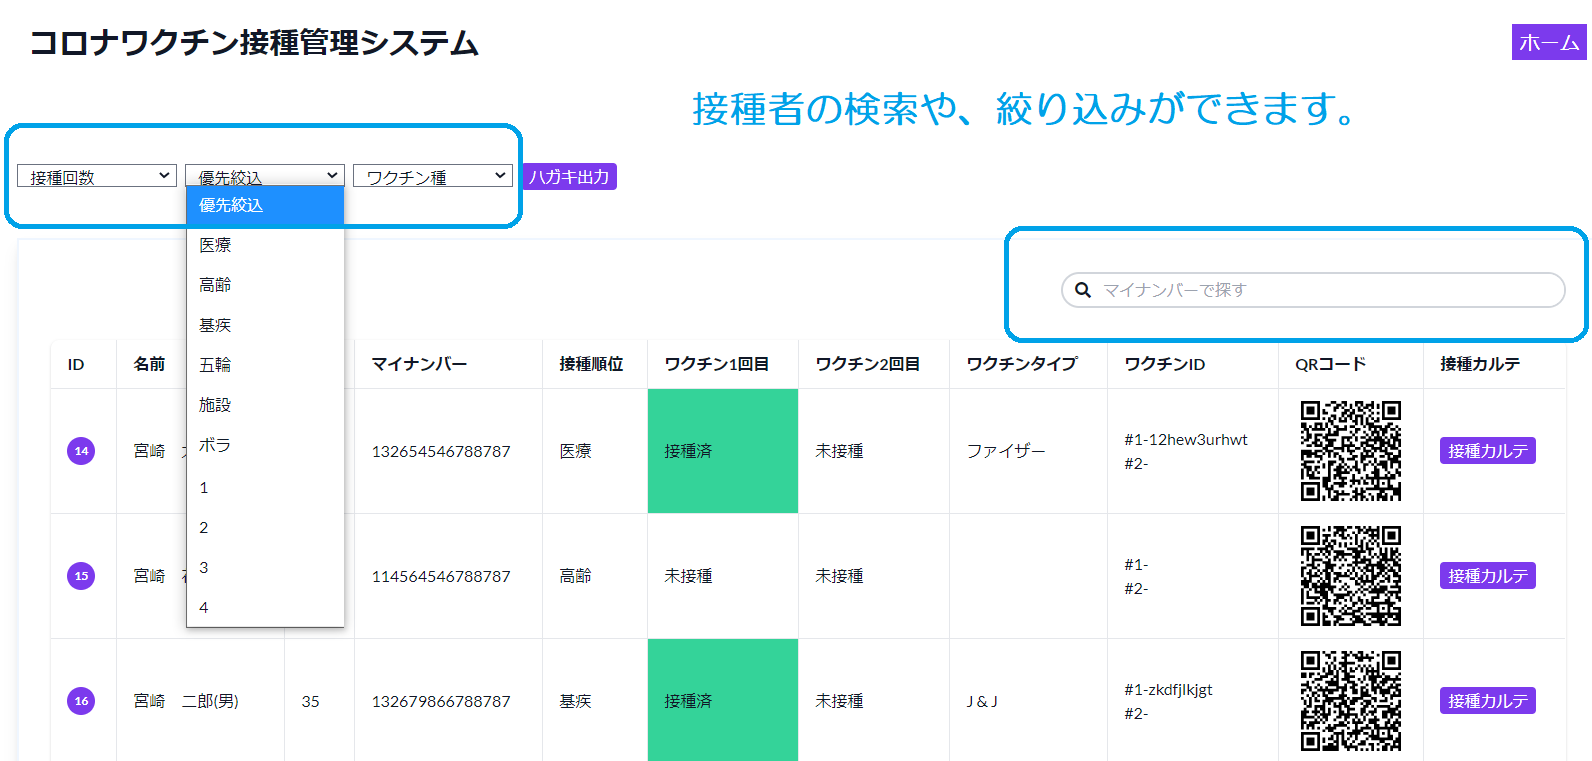Open 接種カルテ for ID 14
Viewport: 1592px width, 761px height.
[x=1488, y=451]
